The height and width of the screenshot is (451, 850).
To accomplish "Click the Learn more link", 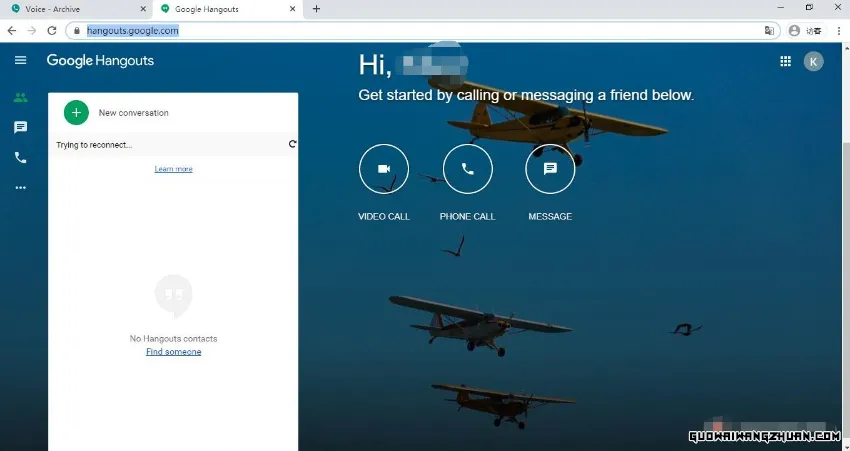I will click(x=173, y=169).
